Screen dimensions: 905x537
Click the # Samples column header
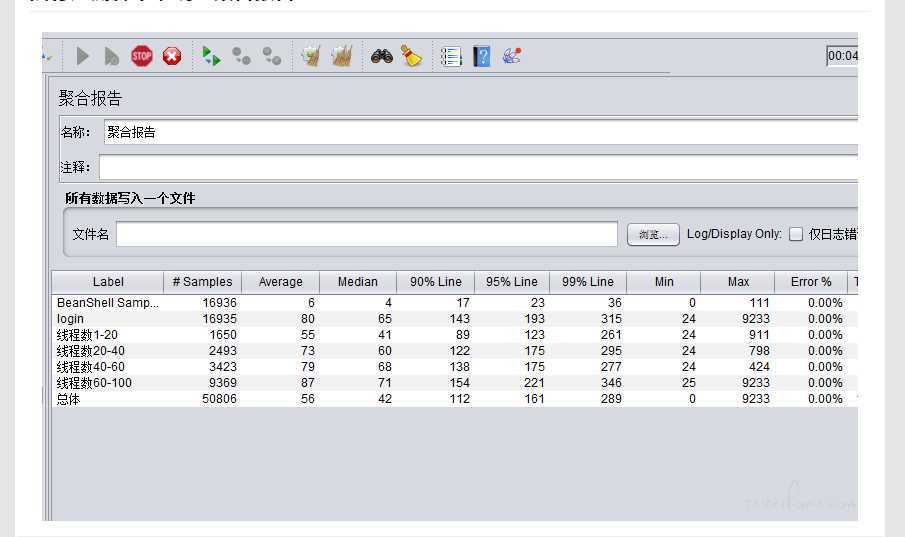point(203,282)
